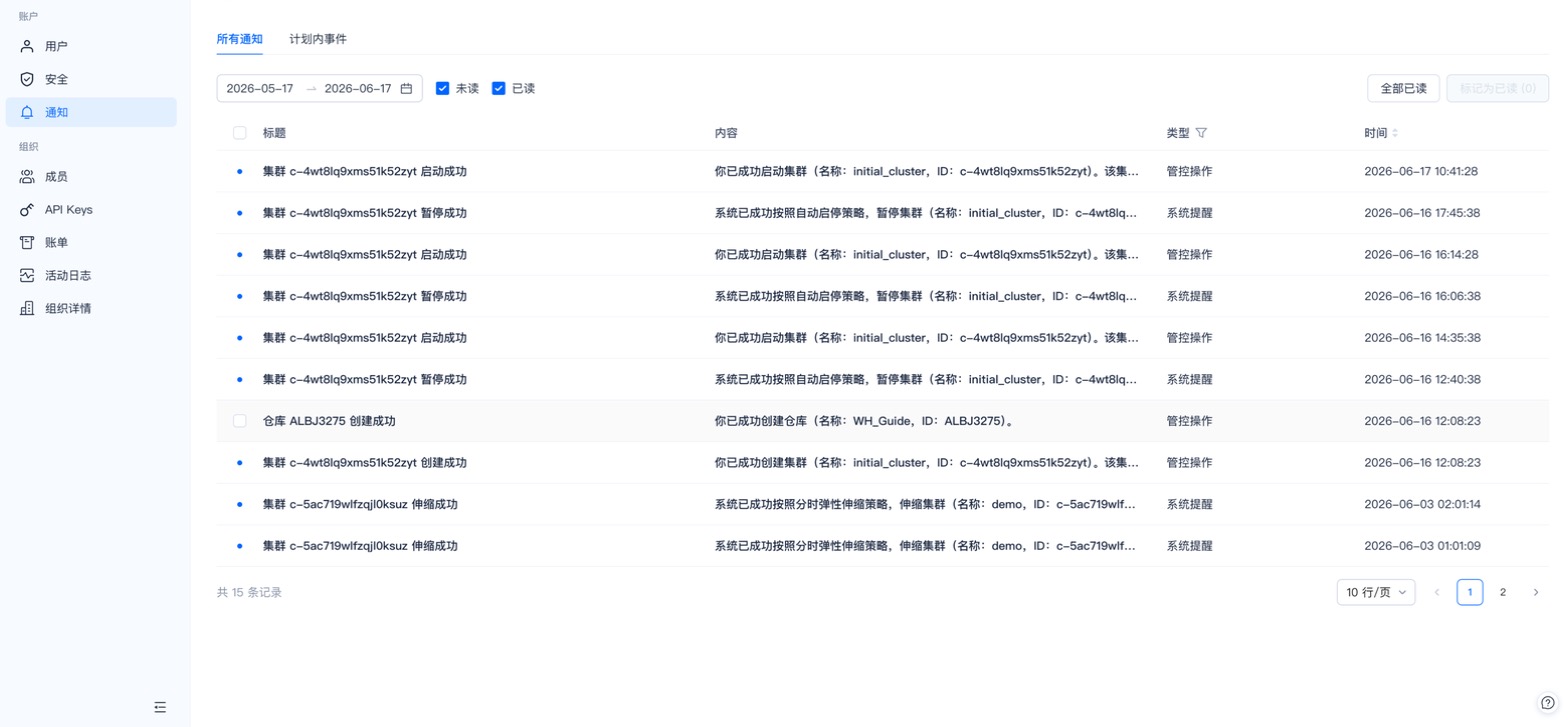1568x727 pixels.
Task: Click the 共 15 条记录 total label
Action: point(249,593)
